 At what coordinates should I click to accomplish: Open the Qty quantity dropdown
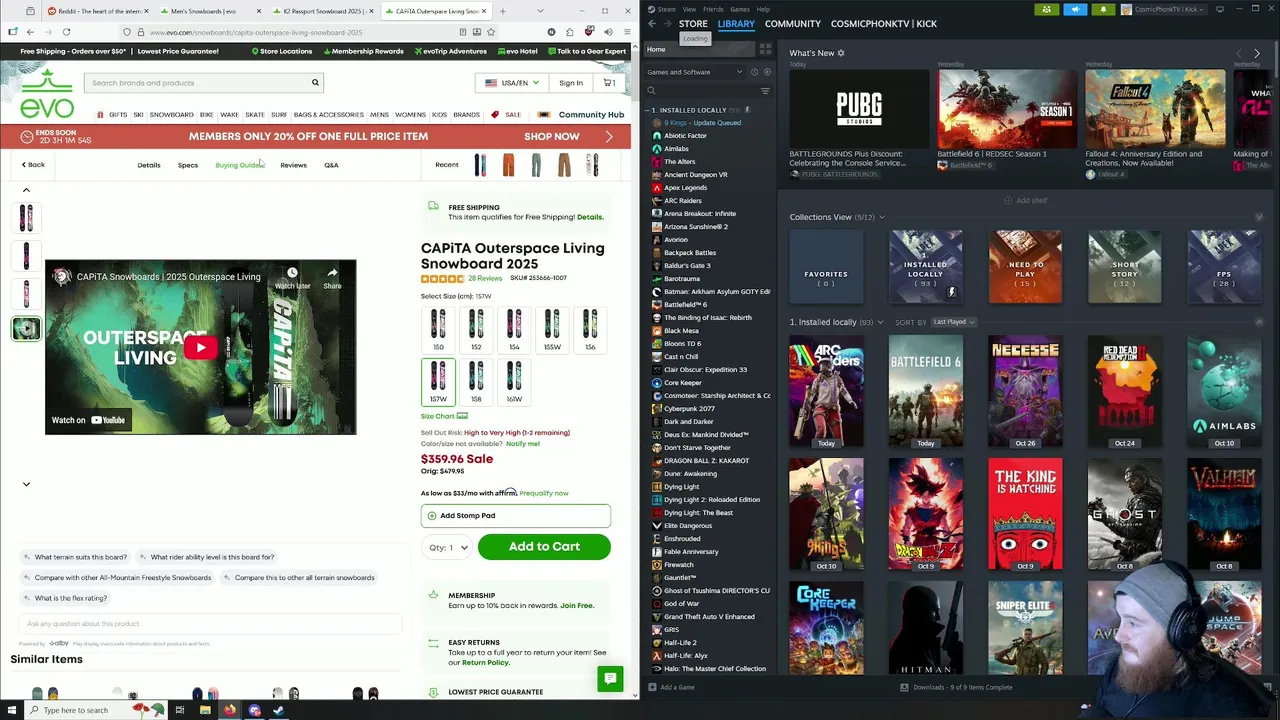(446, 547)
